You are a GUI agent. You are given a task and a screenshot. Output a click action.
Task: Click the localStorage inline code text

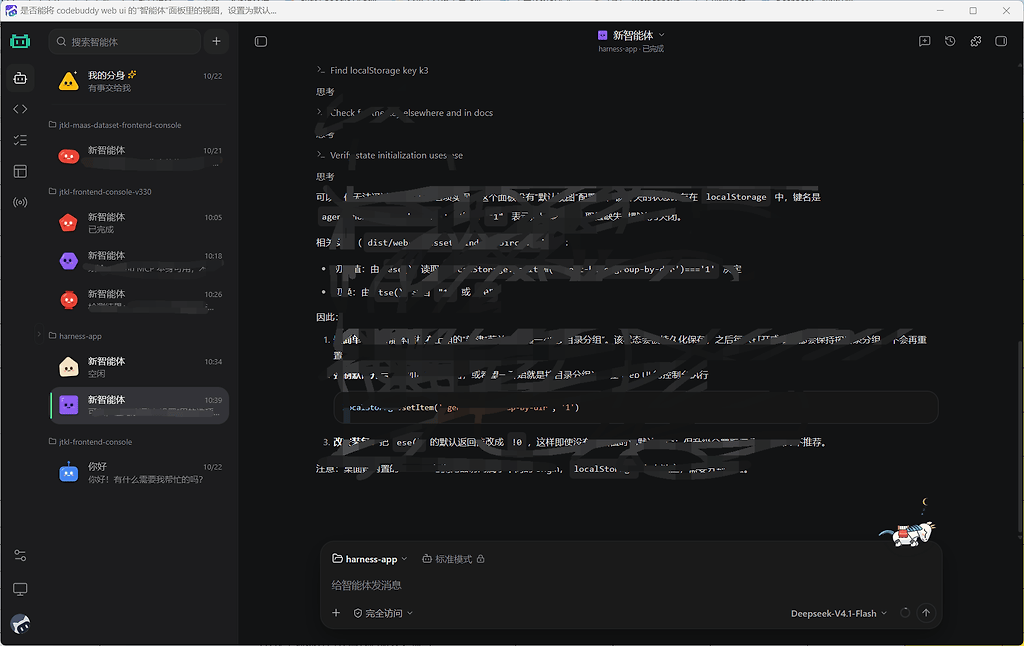(736, 197)
